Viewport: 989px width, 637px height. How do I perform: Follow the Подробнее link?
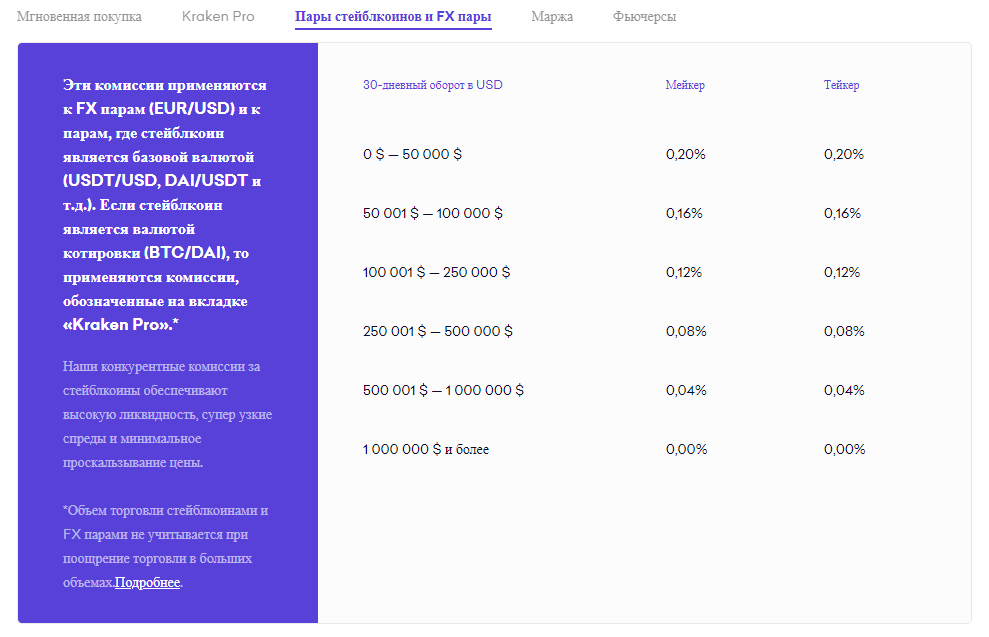[148, 582]
